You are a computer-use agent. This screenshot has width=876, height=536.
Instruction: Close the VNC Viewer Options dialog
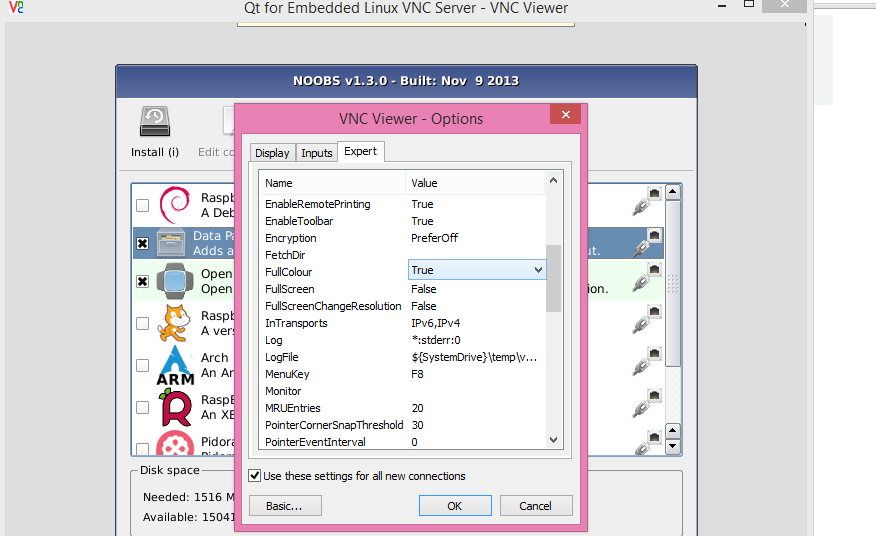point(565,114)
